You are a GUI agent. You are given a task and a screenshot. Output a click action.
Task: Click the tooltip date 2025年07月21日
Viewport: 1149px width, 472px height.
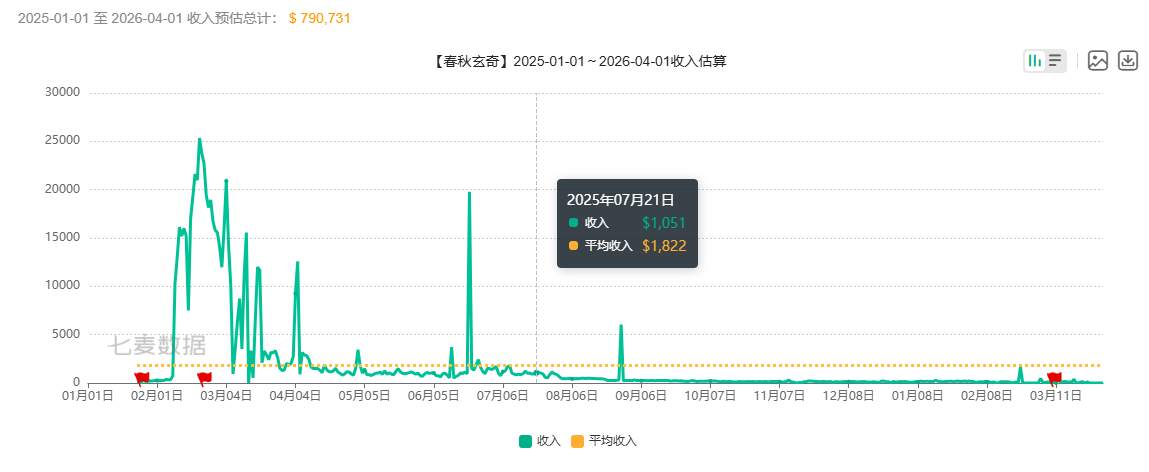tap(620, 200)
